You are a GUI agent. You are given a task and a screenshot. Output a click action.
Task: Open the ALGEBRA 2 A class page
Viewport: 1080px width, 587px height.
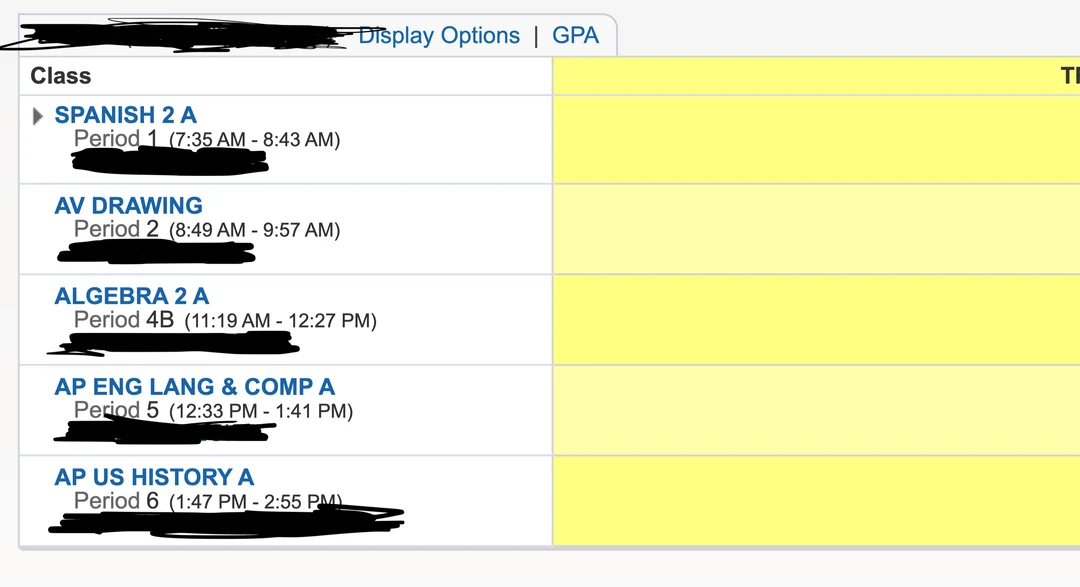tap(132, 296)
